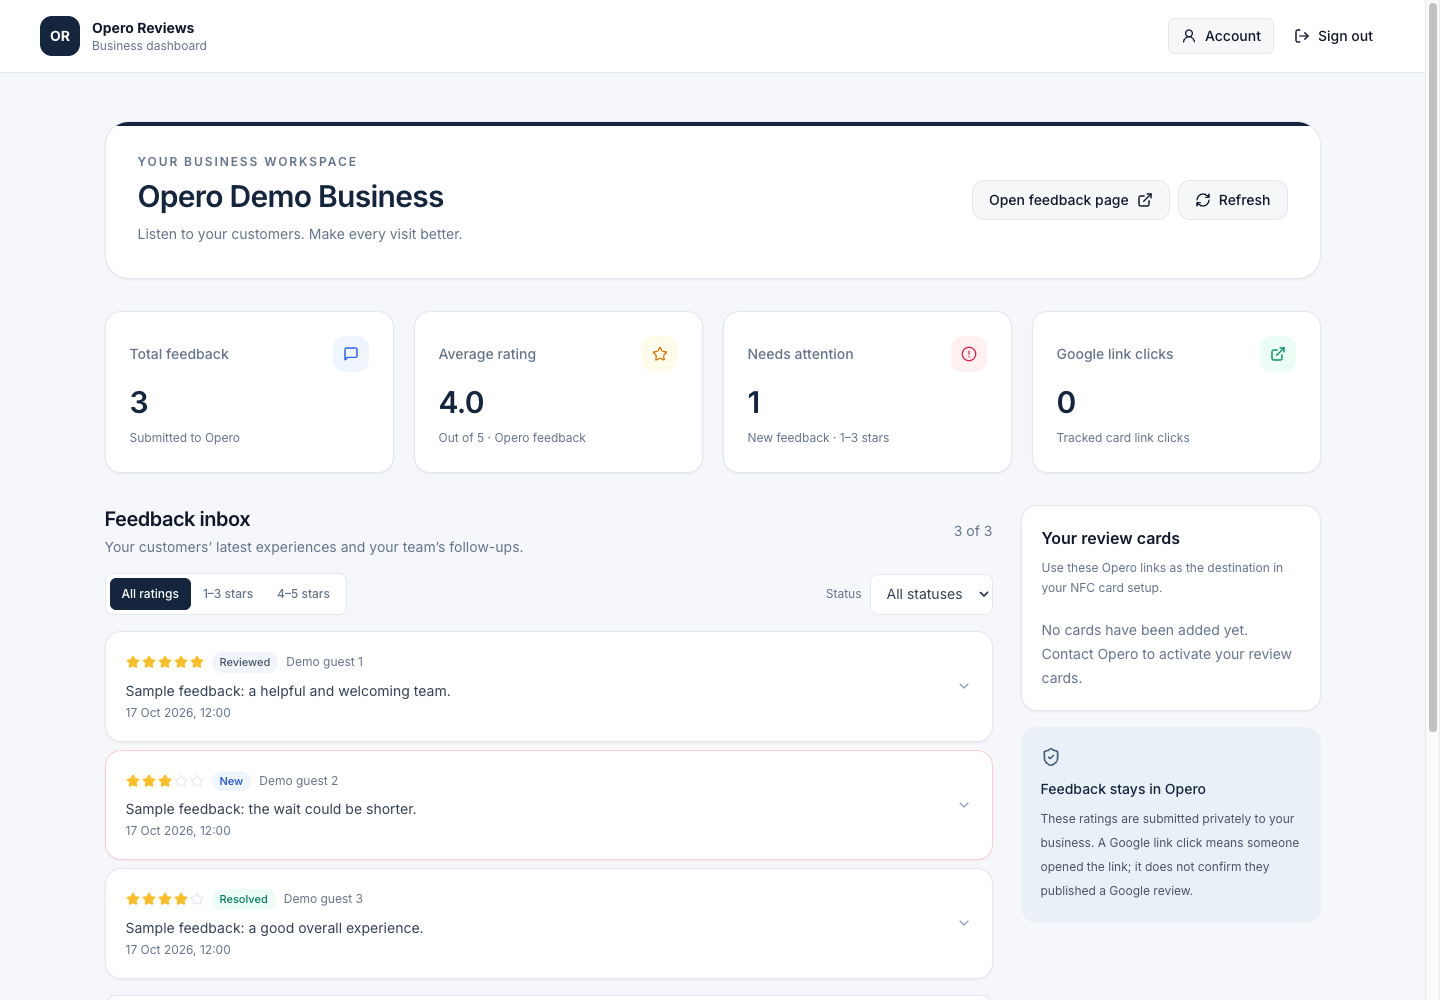Click the Total feedback chat bubble icon
Viewport: 1440px width, 1000px height.
point(351,354)
